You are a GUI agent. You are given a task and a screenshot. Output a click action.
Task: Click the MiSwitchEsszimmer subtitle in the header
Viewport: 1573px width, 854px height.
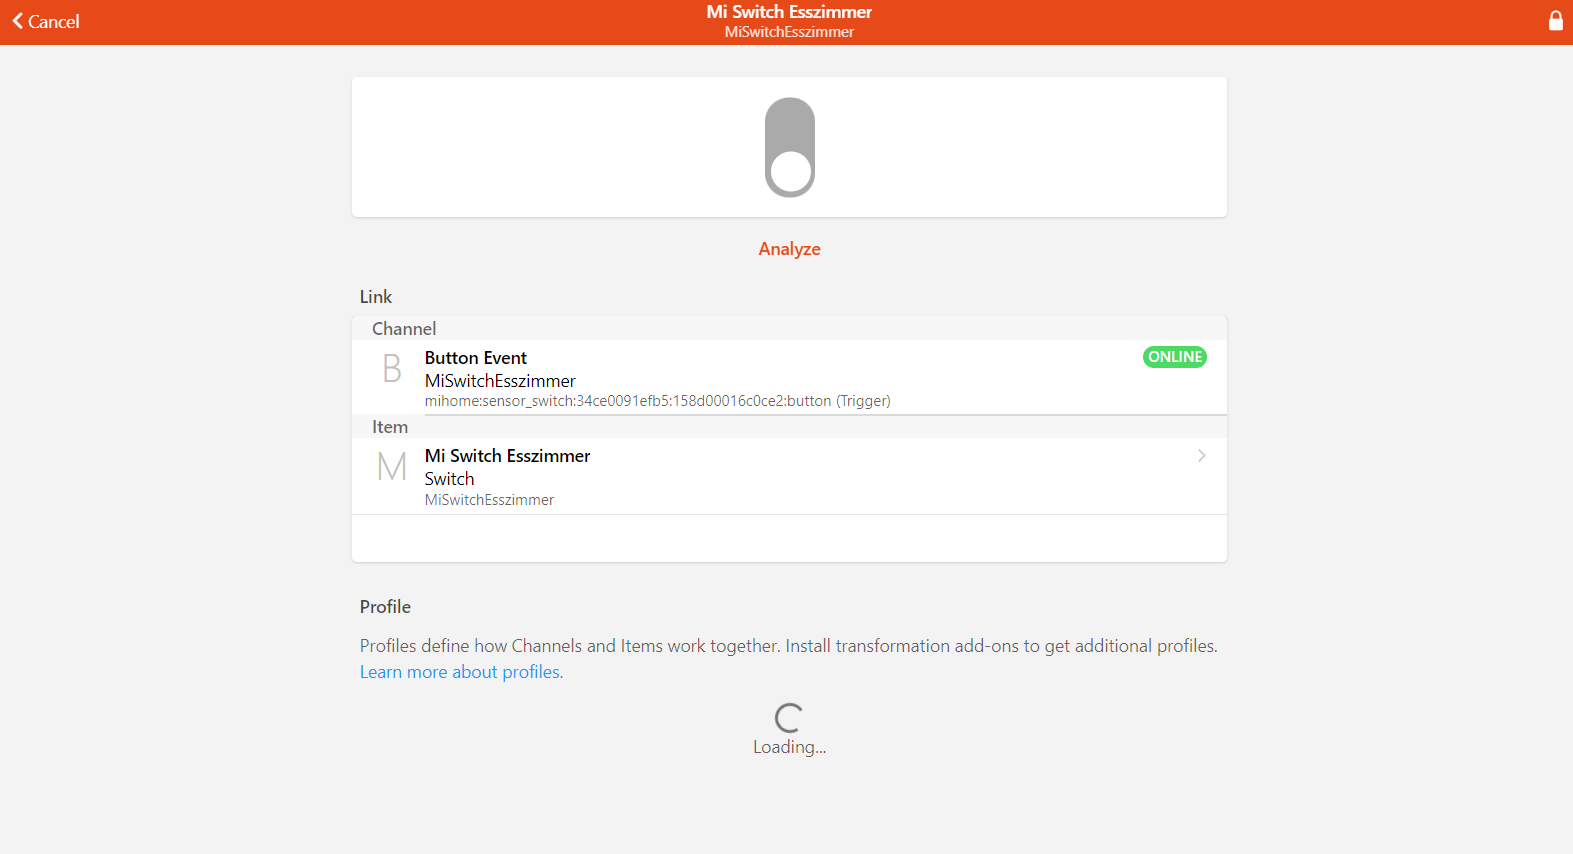[x=789, y=32]
